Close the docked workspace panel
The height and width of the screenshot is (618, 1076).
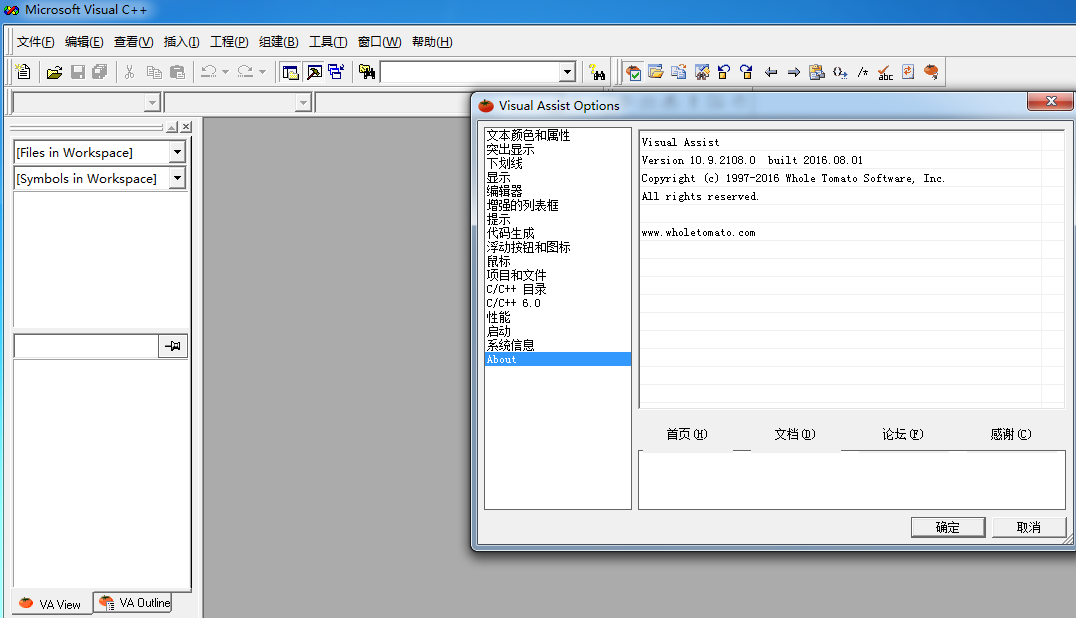coord(187,127)
